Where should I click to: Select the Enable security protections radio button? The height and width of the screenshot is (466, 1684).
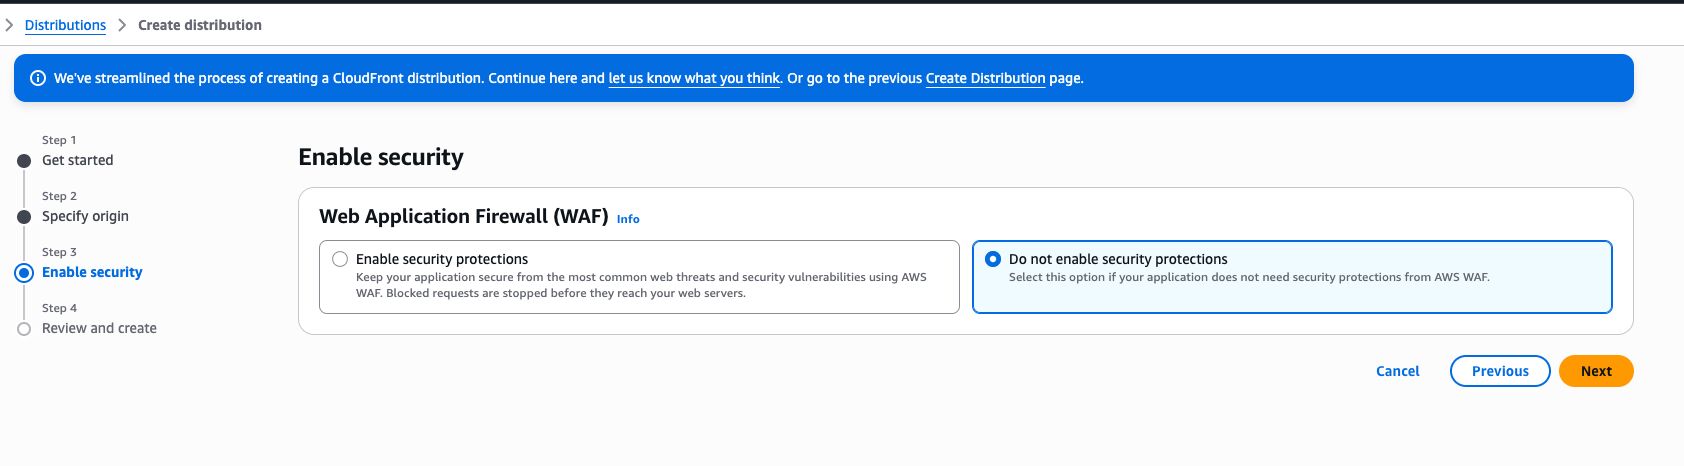[340, 259]
